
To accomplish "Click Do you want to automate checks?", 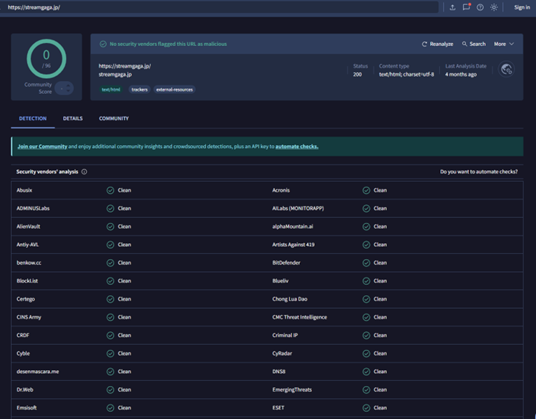I will tap(479, 172).
